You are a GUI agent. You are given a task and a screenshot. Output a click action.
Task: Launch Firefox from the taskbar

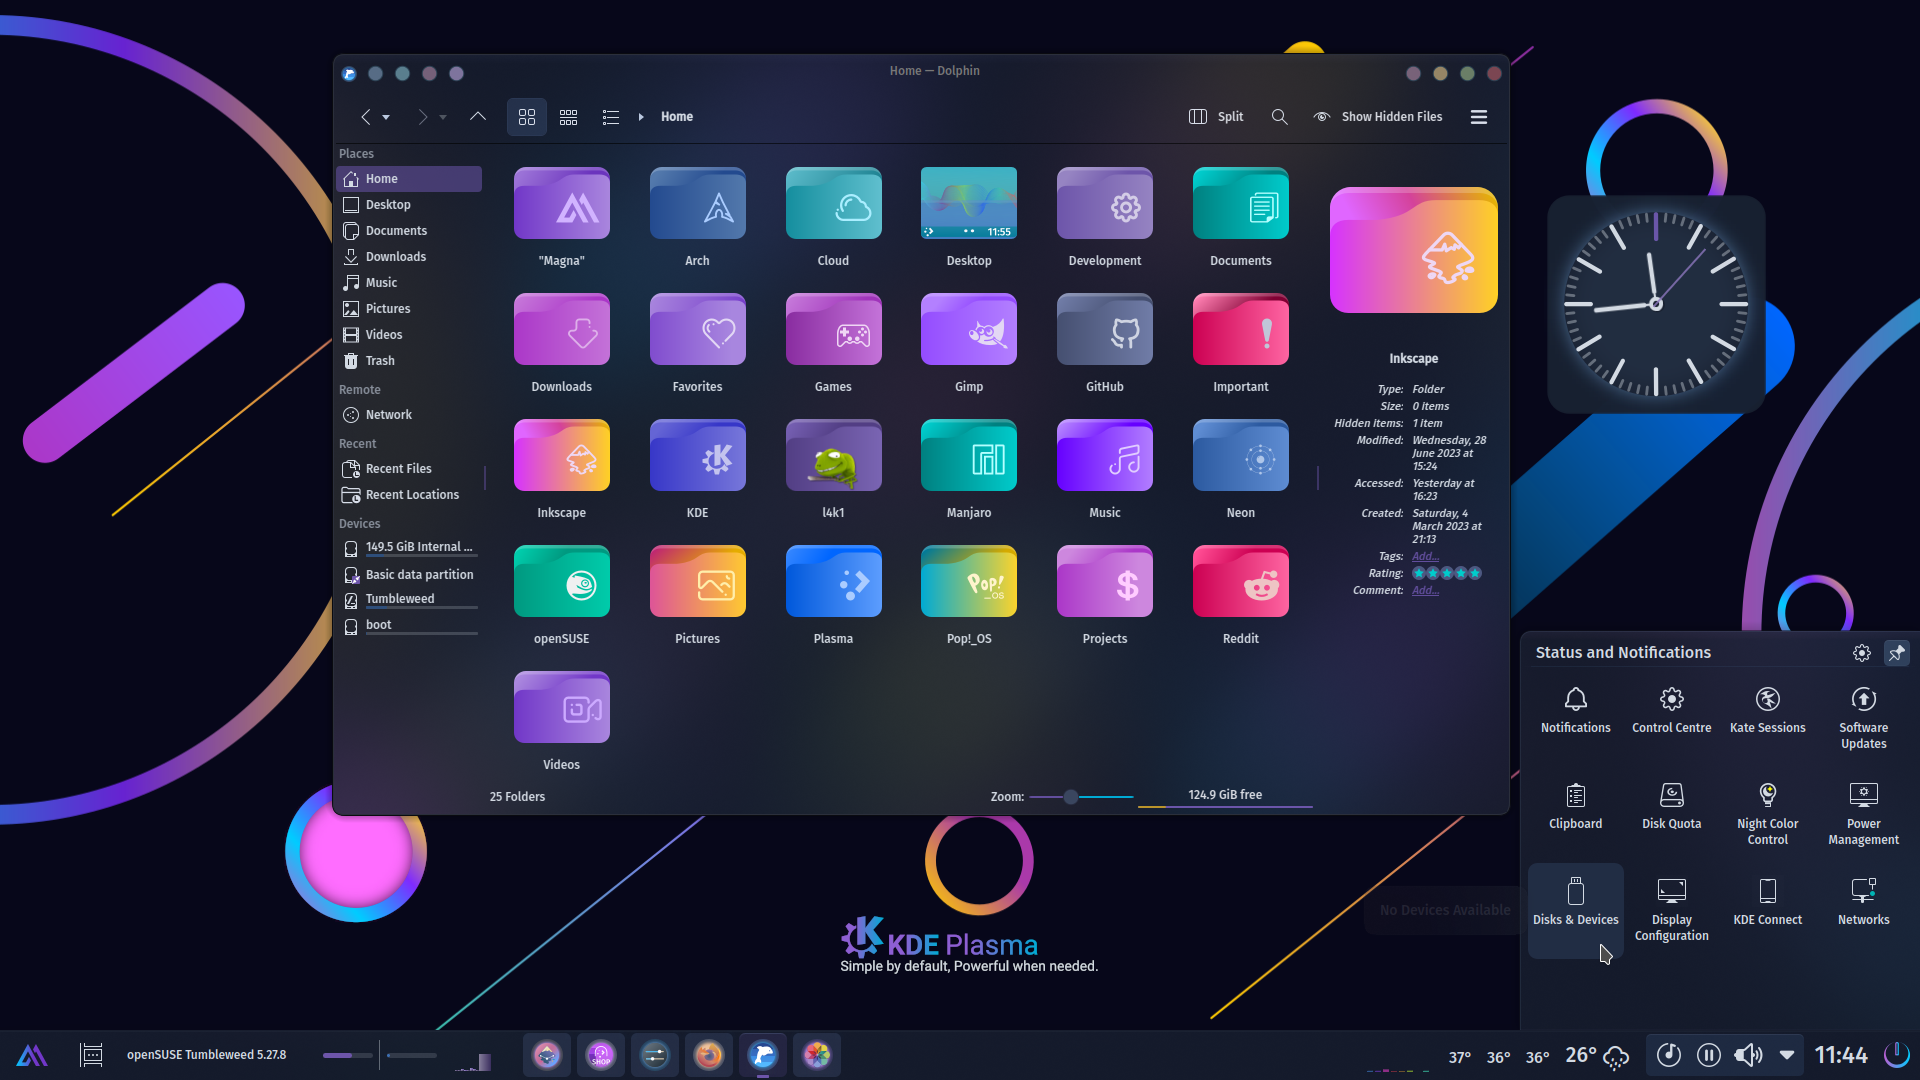click(709, 1055)
